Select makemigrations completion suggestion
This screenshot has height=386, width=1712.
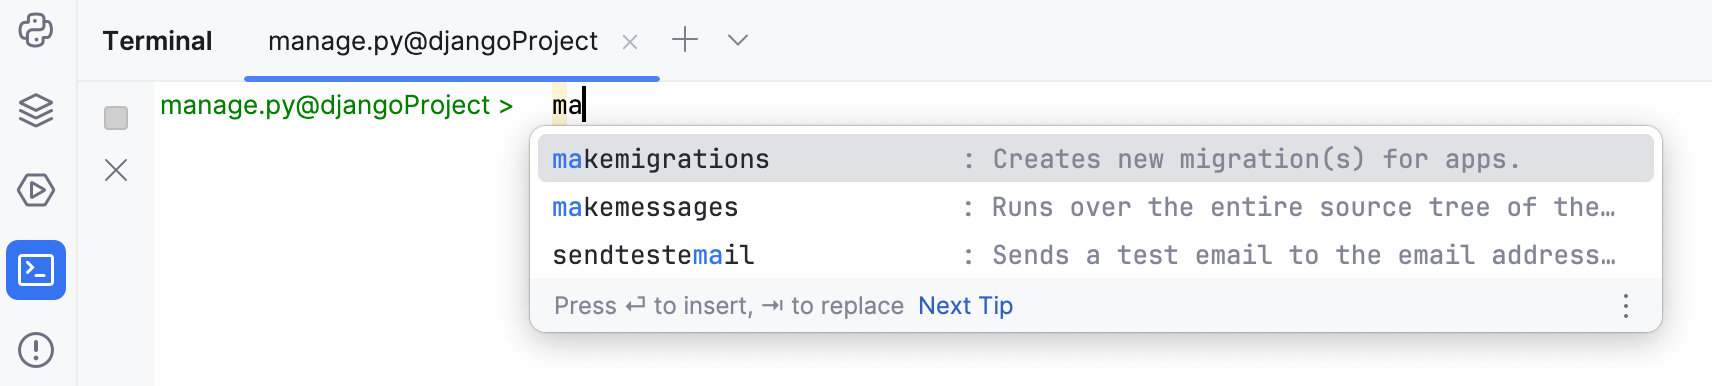click(x=1095, y=159)
